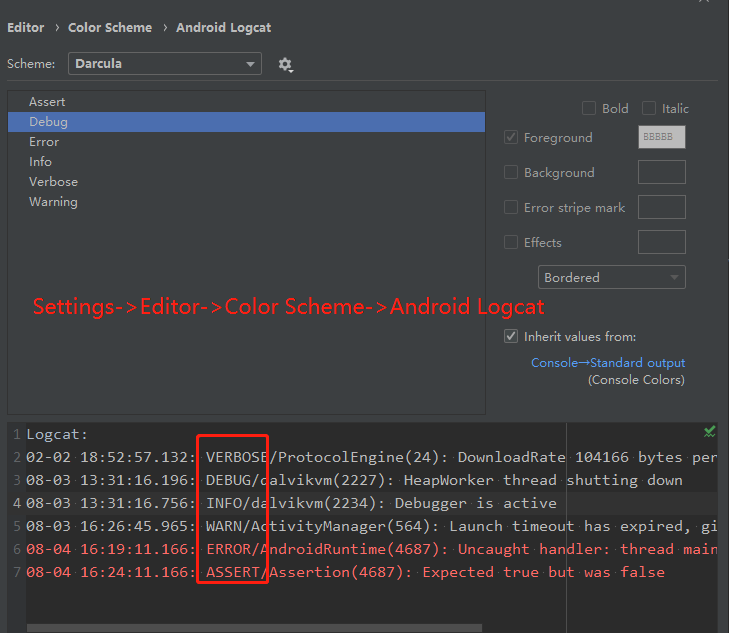Uncheck the Inherit values from checkbox

[x=512, y=337]
